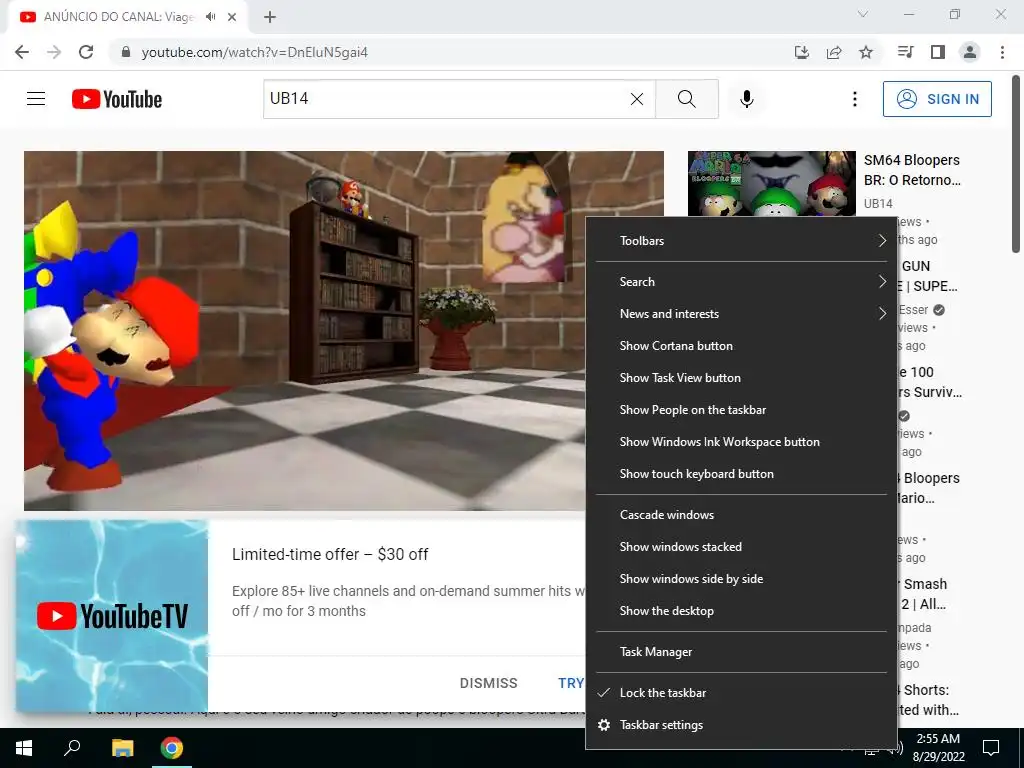Open the tab search chevron in title bar
This screenshot has width=1024, height=768.
point(863,14)
